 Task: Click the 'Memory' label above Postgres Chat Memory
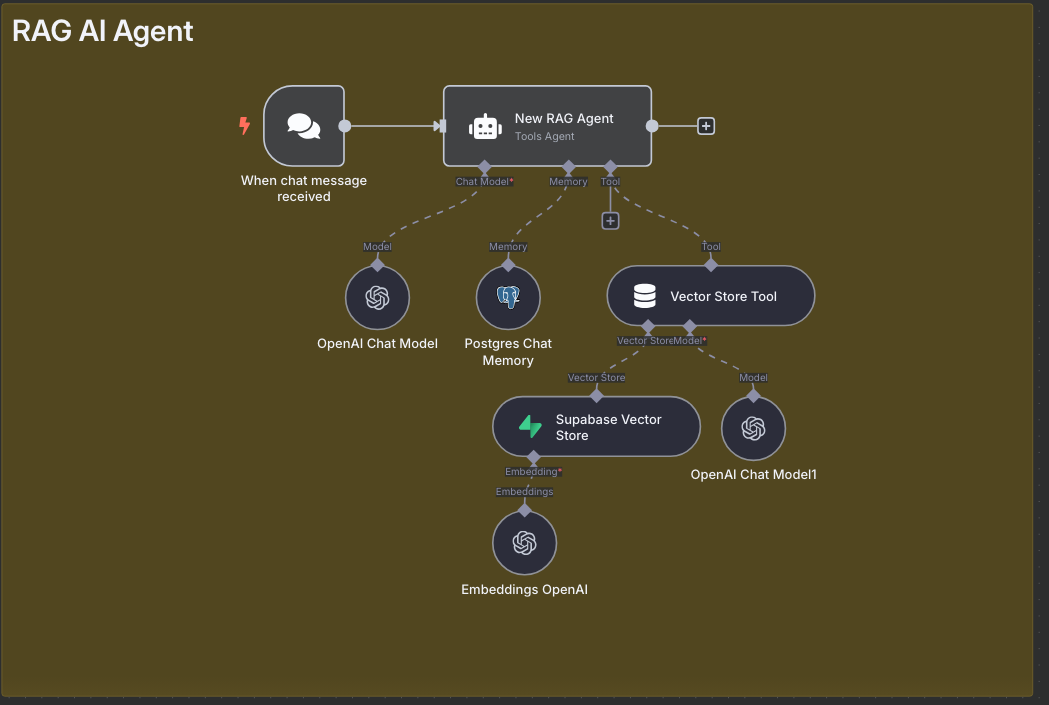(508, 246)
